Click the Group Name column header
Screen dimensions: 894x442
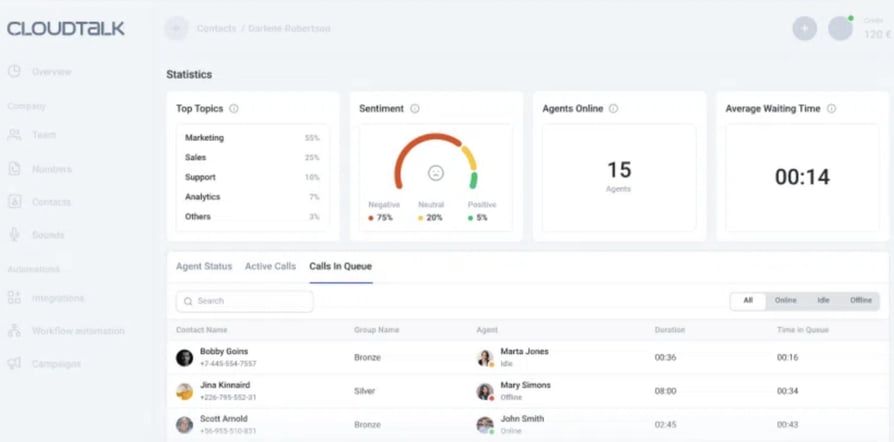376,330
